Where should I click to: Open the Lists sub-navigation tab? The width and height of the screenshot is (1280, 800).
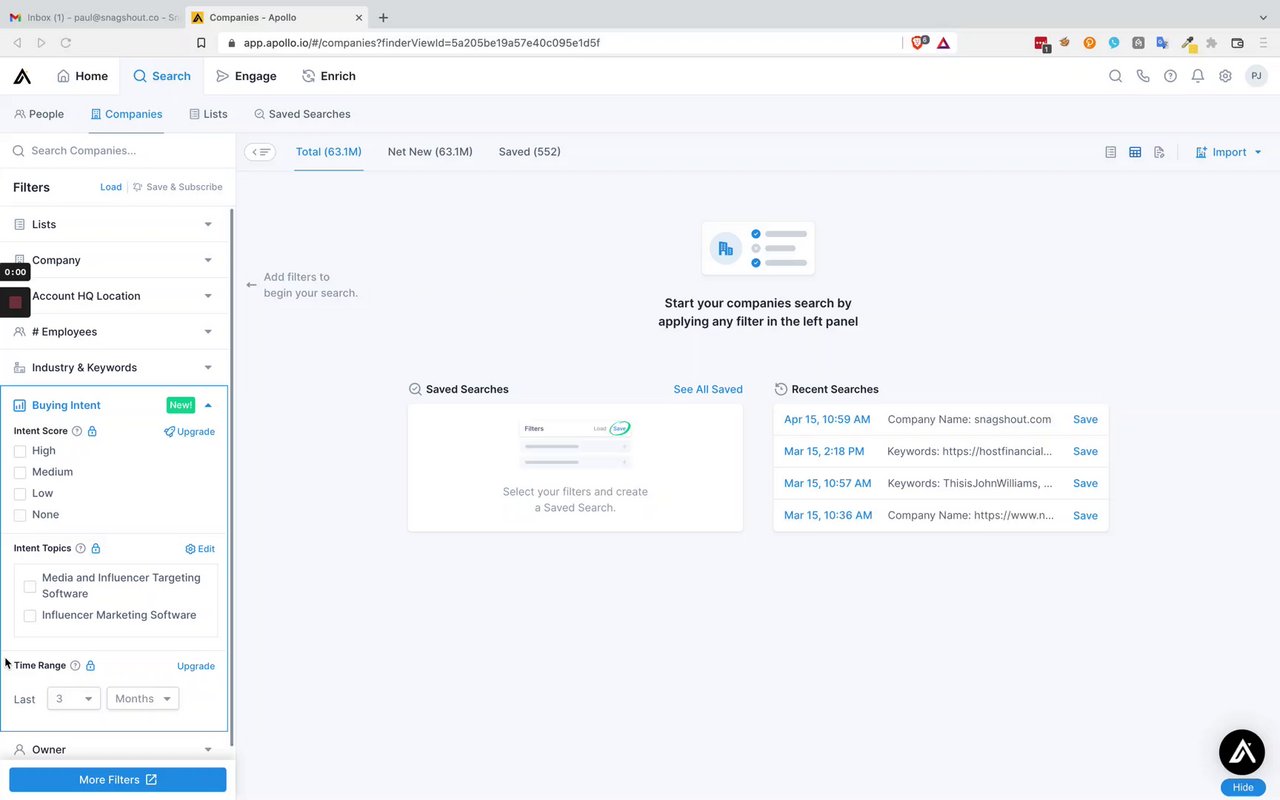(x=208, y=114)
